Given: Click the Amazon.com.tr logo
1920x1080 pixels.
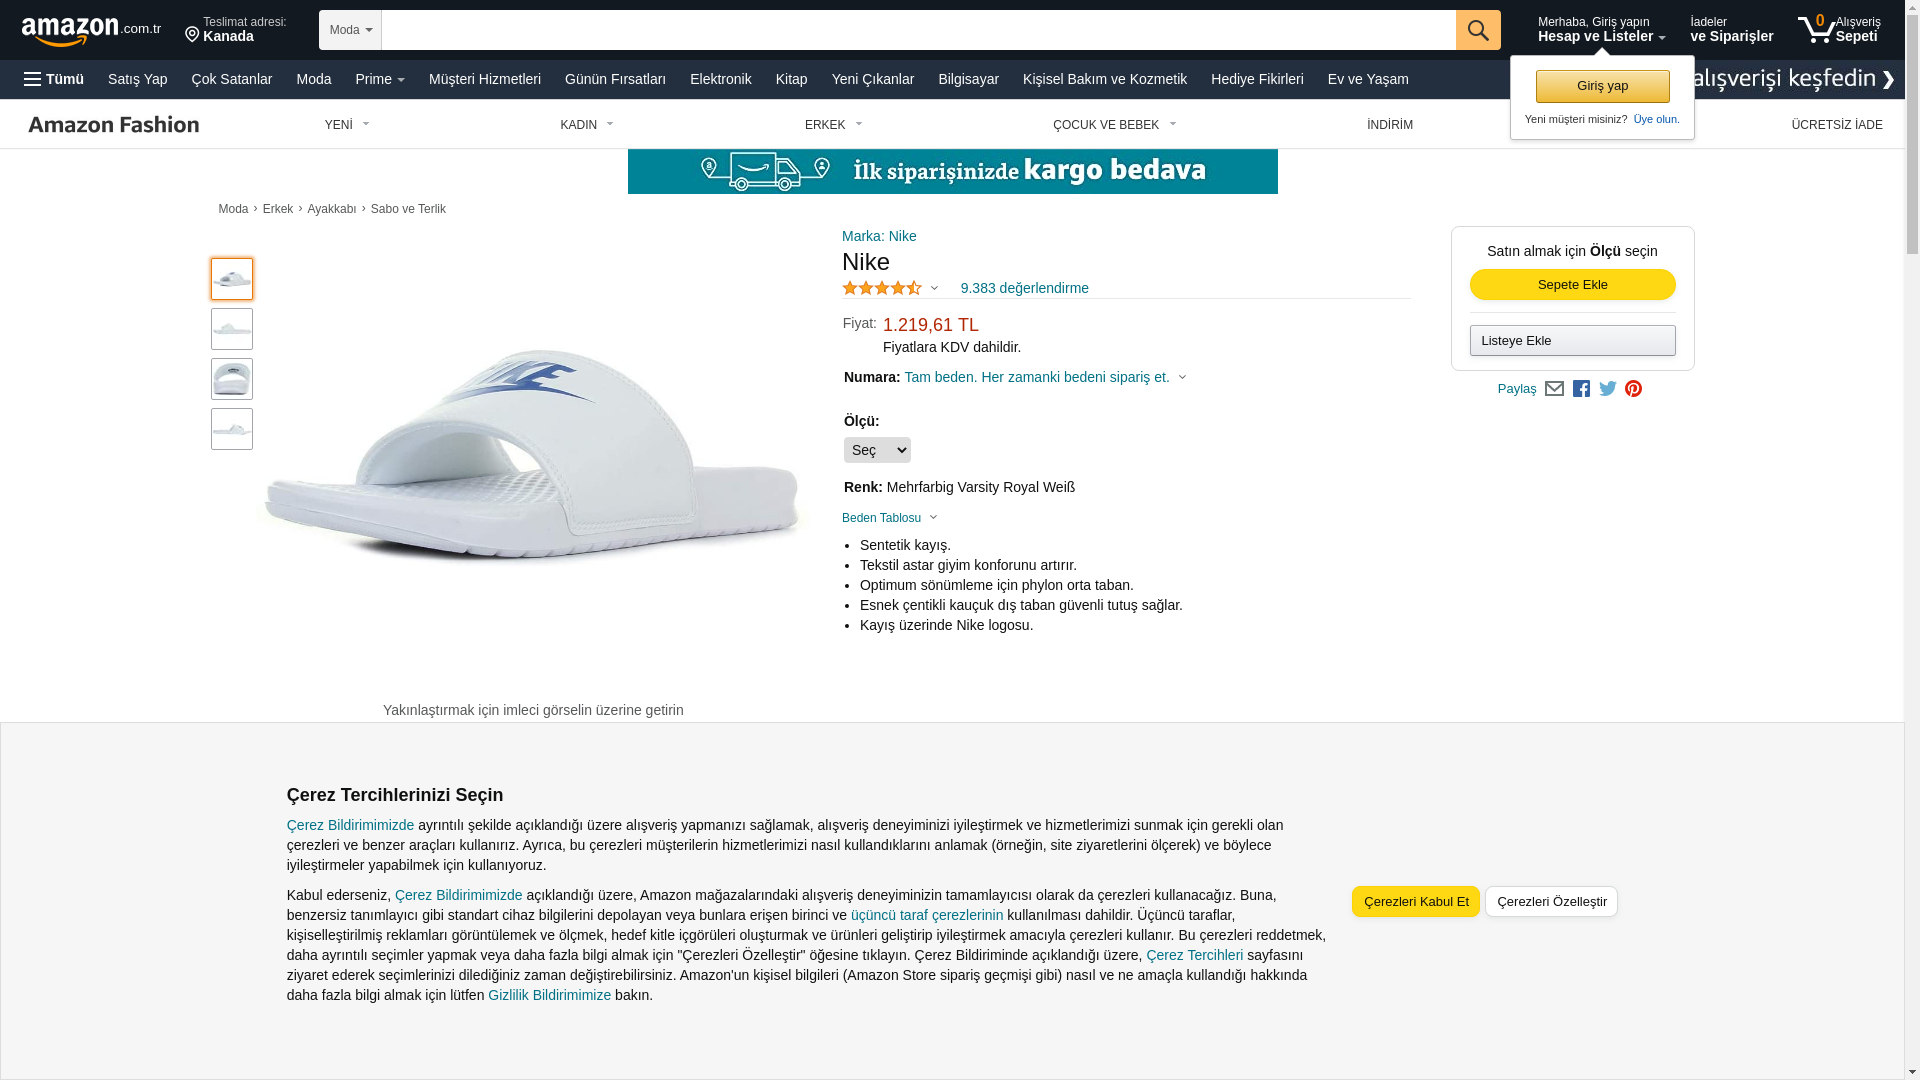Looking at the screenshot, I should coord(91,31).
